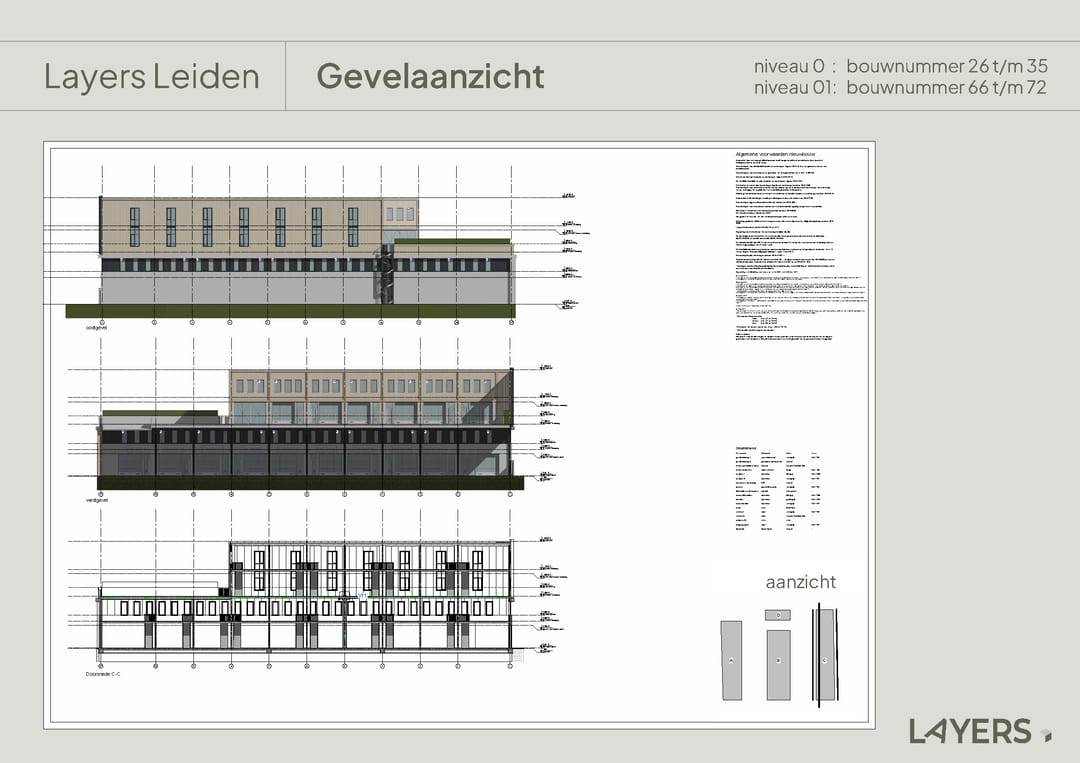Click the LAYERS logo in bottom corner

tap(969, 731)
